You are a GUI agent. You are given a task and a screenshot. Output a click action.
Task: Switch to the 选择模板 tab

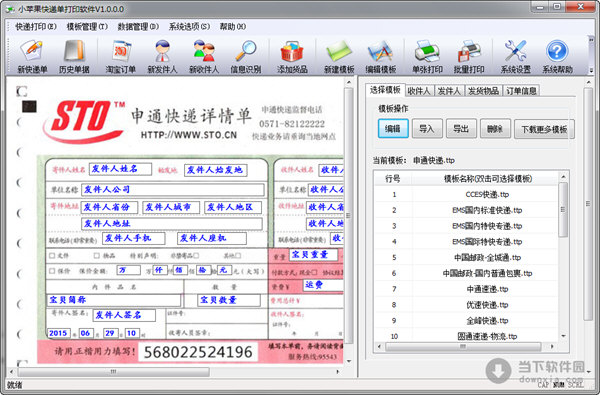coord(385,90)
